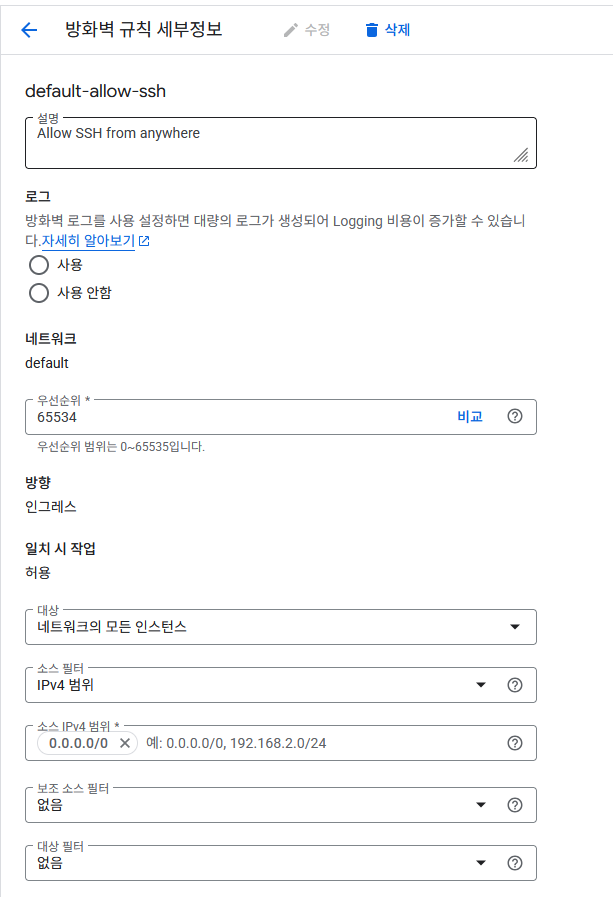Expand the 대상 targets dropdown
Viewport: 613px width, 897px height.
tap(281, 627)
